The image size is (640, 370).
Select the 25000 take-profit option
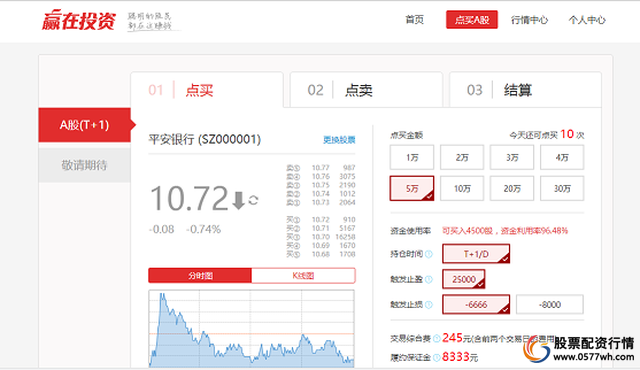click(x=464, y=279)
